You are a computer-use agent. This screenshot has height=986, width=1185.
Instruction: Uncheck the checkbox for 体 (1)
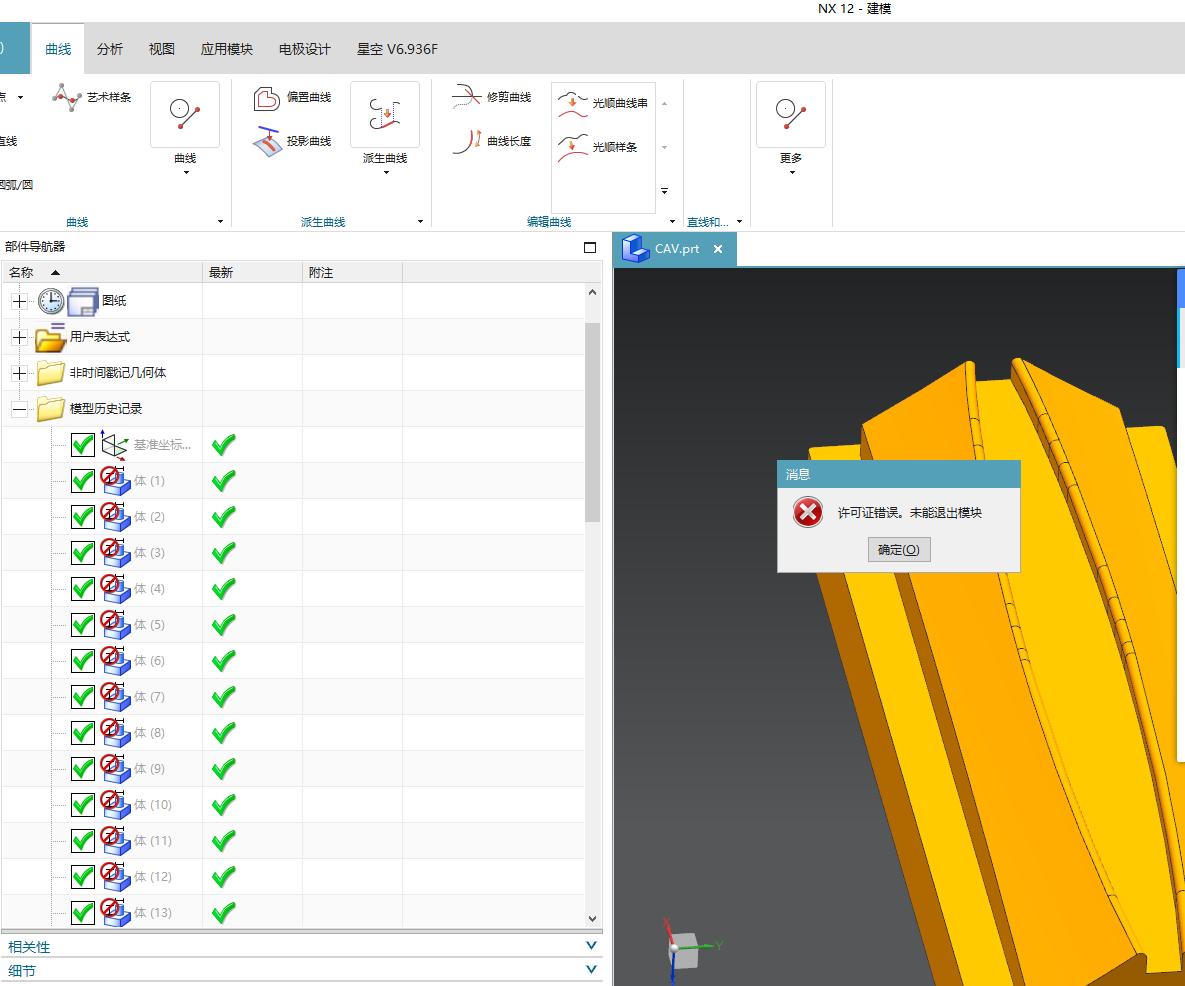coord(83,481)
